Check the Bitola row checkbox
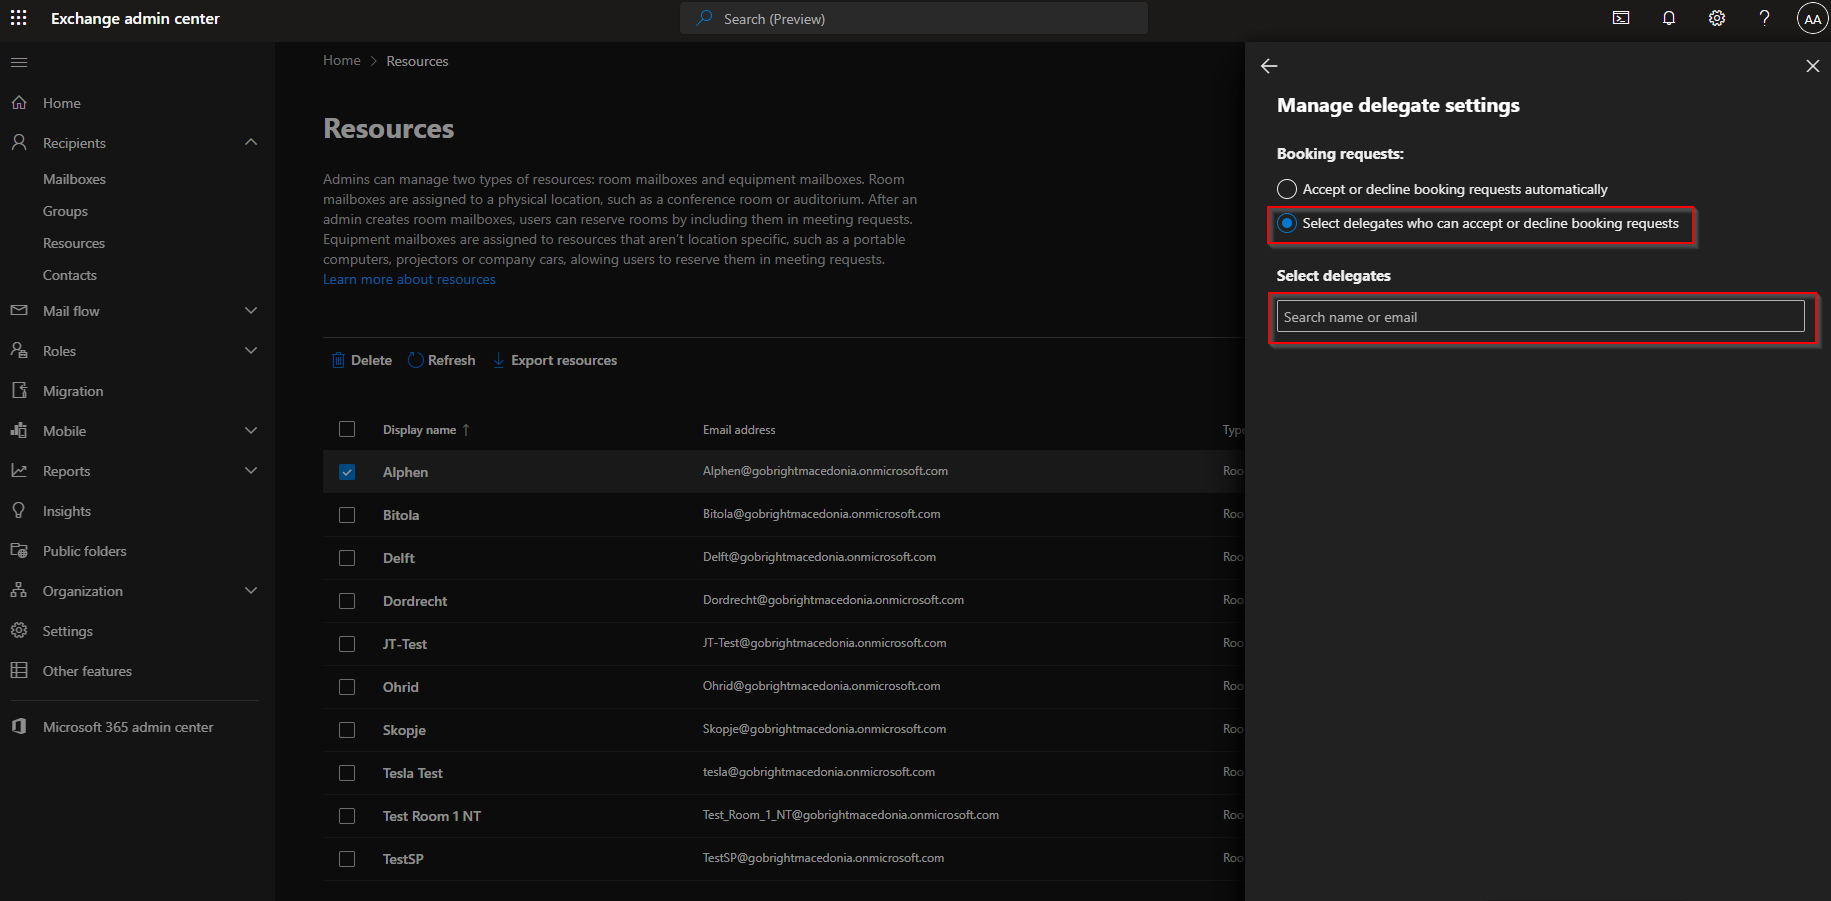Viewport: 1831px width, 901px height. (x=347, y=515)
